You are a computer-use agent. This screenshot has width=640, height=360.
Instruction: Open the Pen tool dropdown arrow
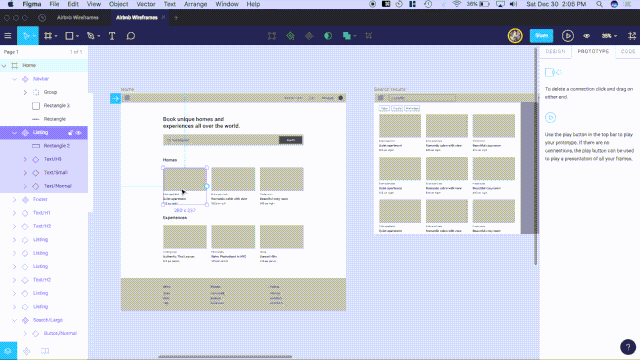click(98, 36)
